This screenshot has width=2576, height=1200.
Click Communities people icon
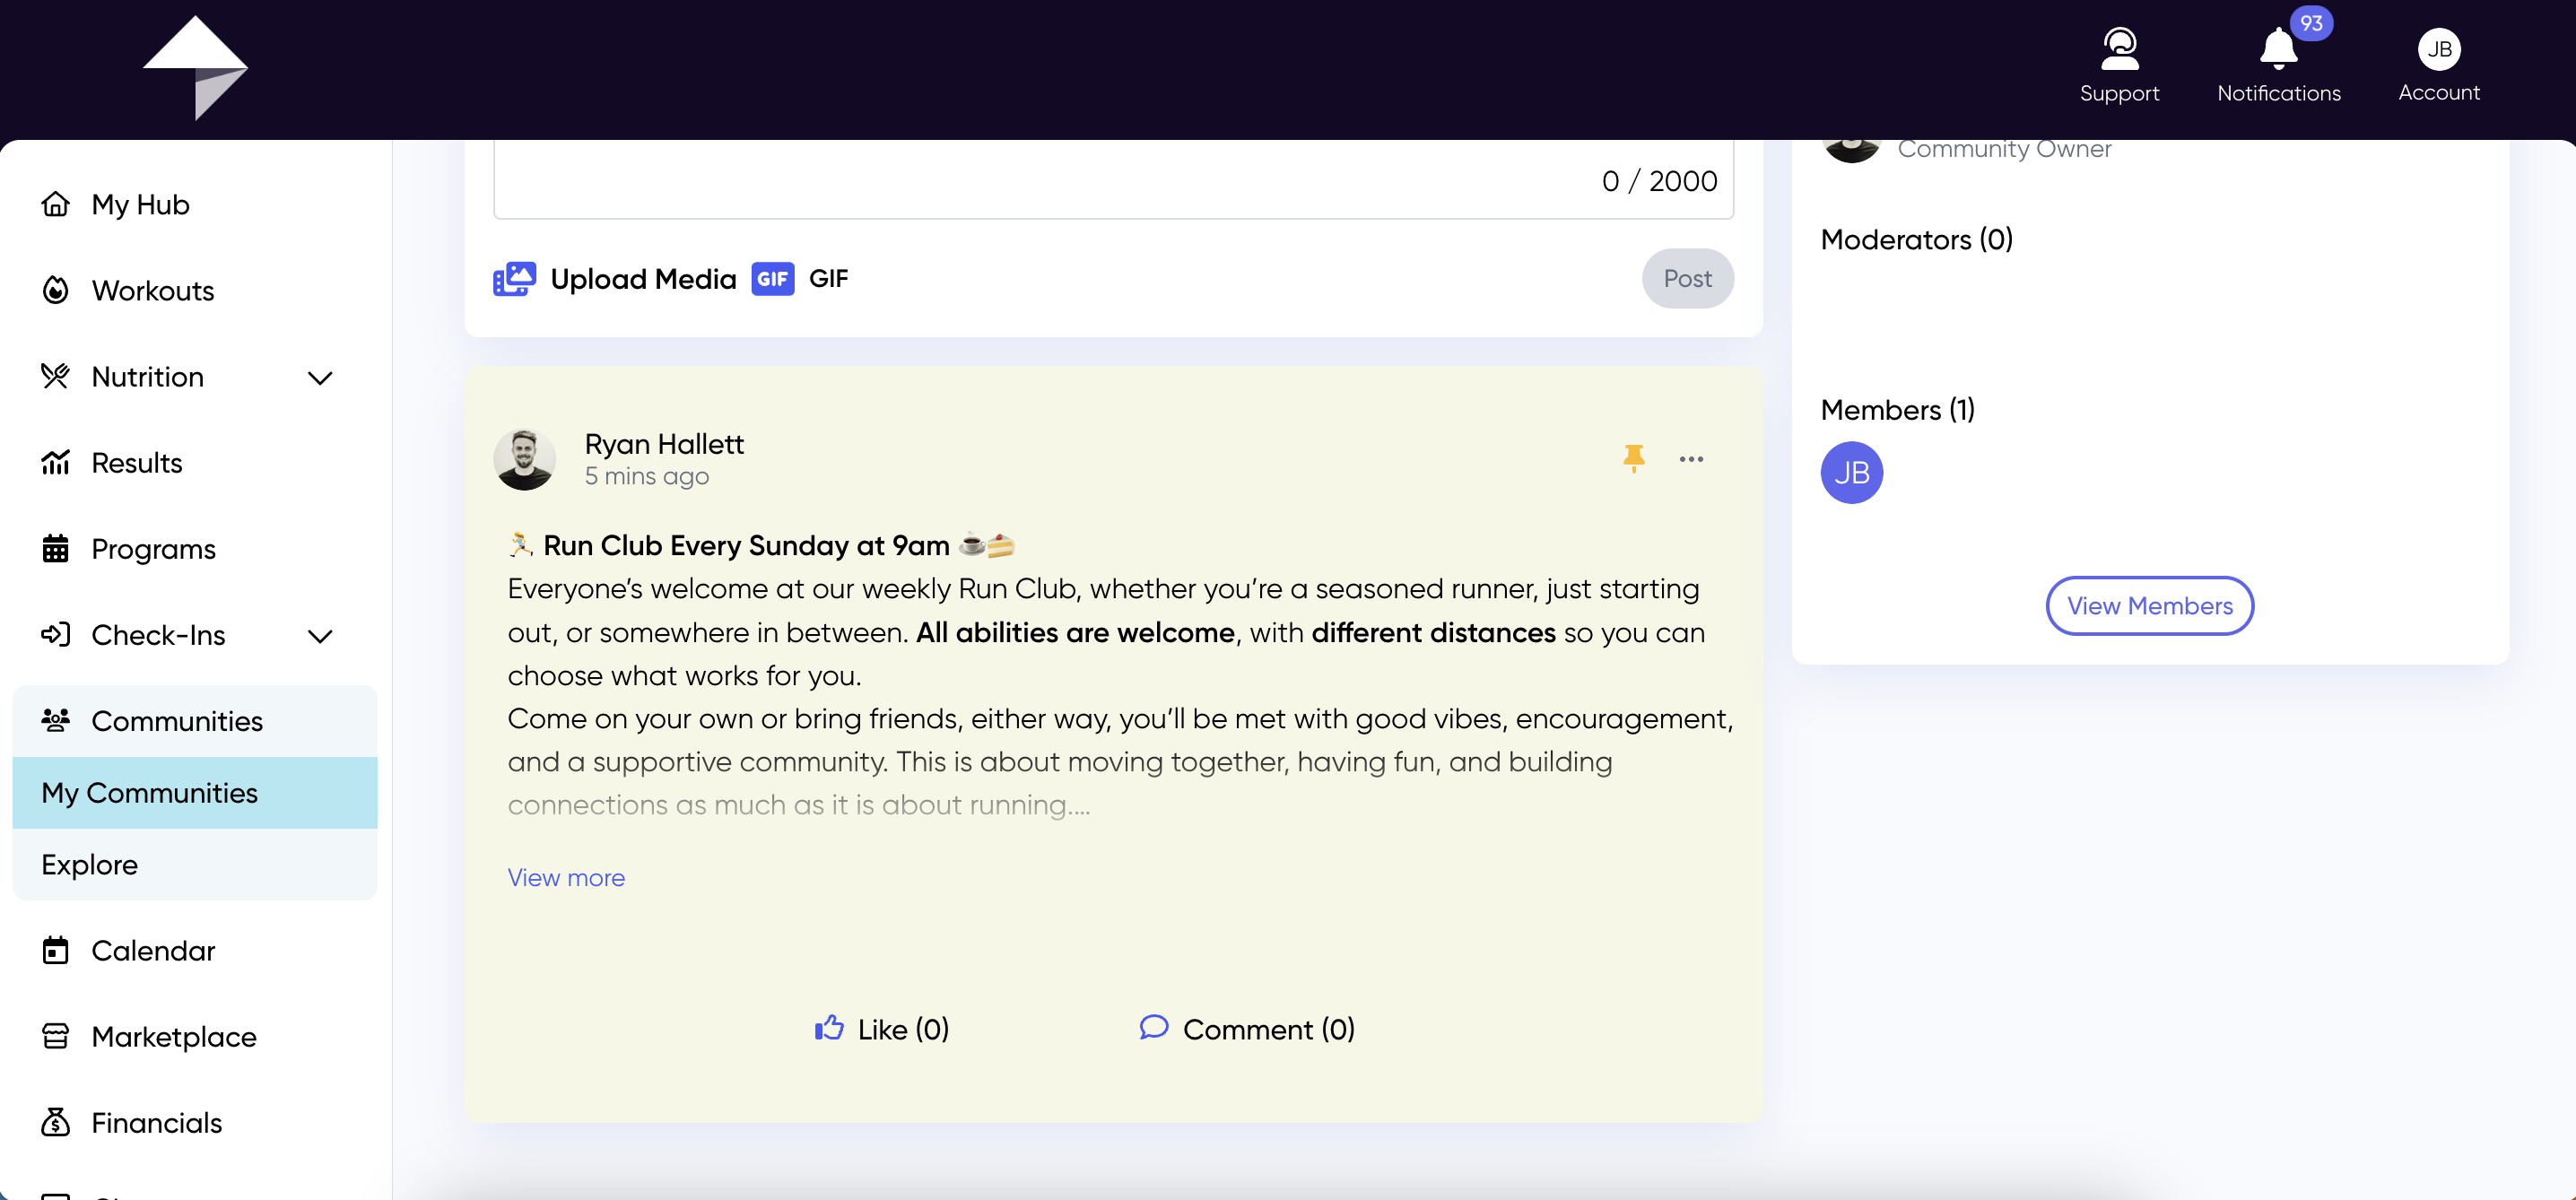[56, 720]
